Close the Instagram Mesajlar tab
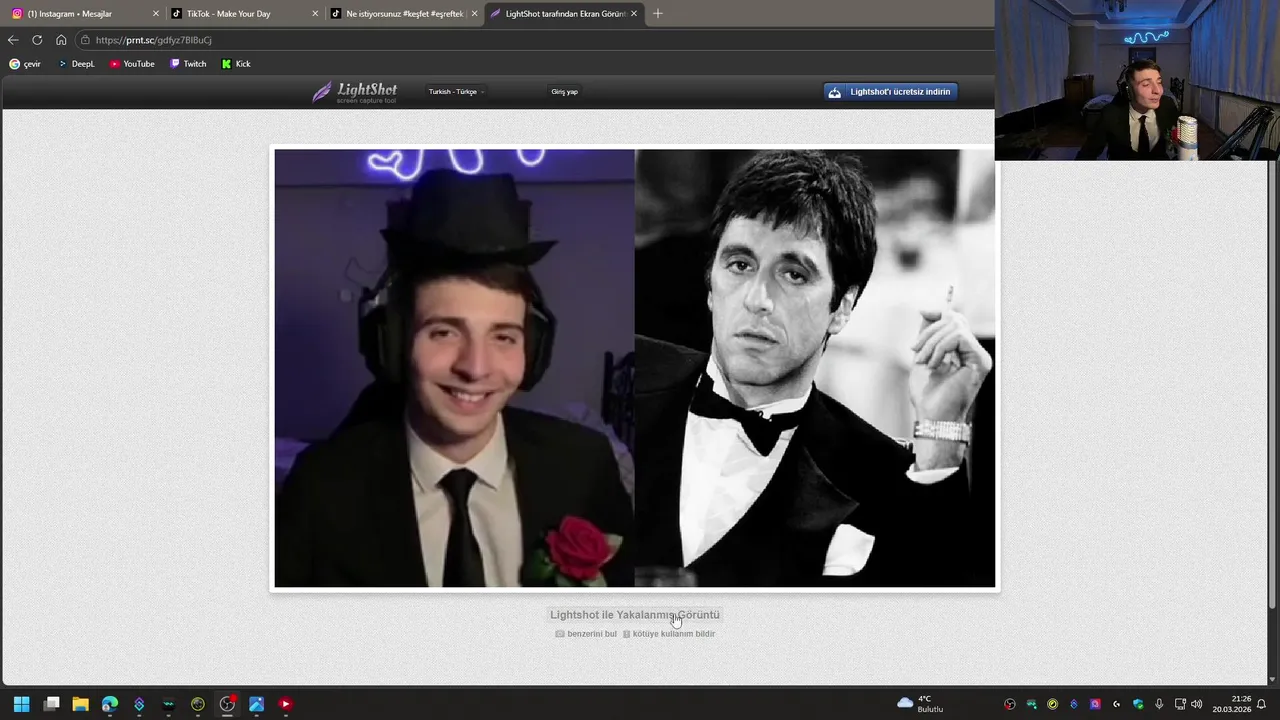The width and height of the screenshot is (1280, 720). [155, 14]
